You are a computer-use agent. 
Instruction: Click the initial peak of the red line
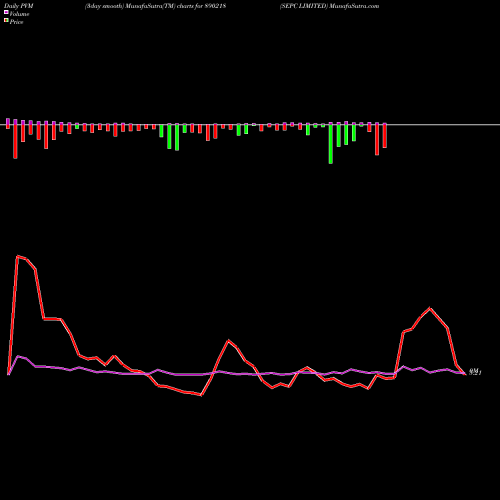coord(17,256)
